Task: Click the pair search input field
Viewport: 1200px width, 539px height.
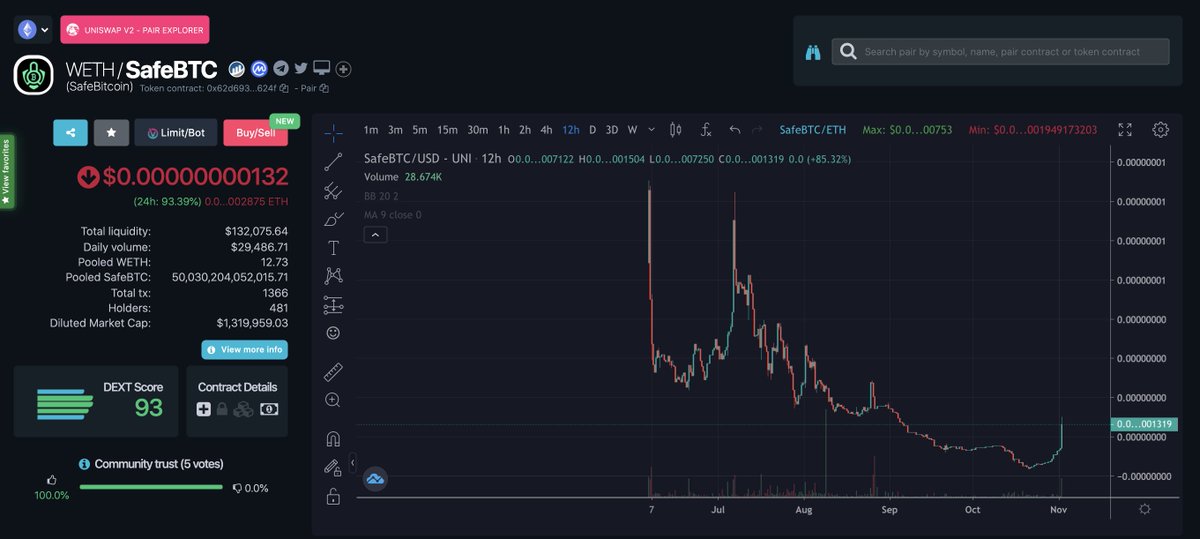Action: coord(1000,51)
